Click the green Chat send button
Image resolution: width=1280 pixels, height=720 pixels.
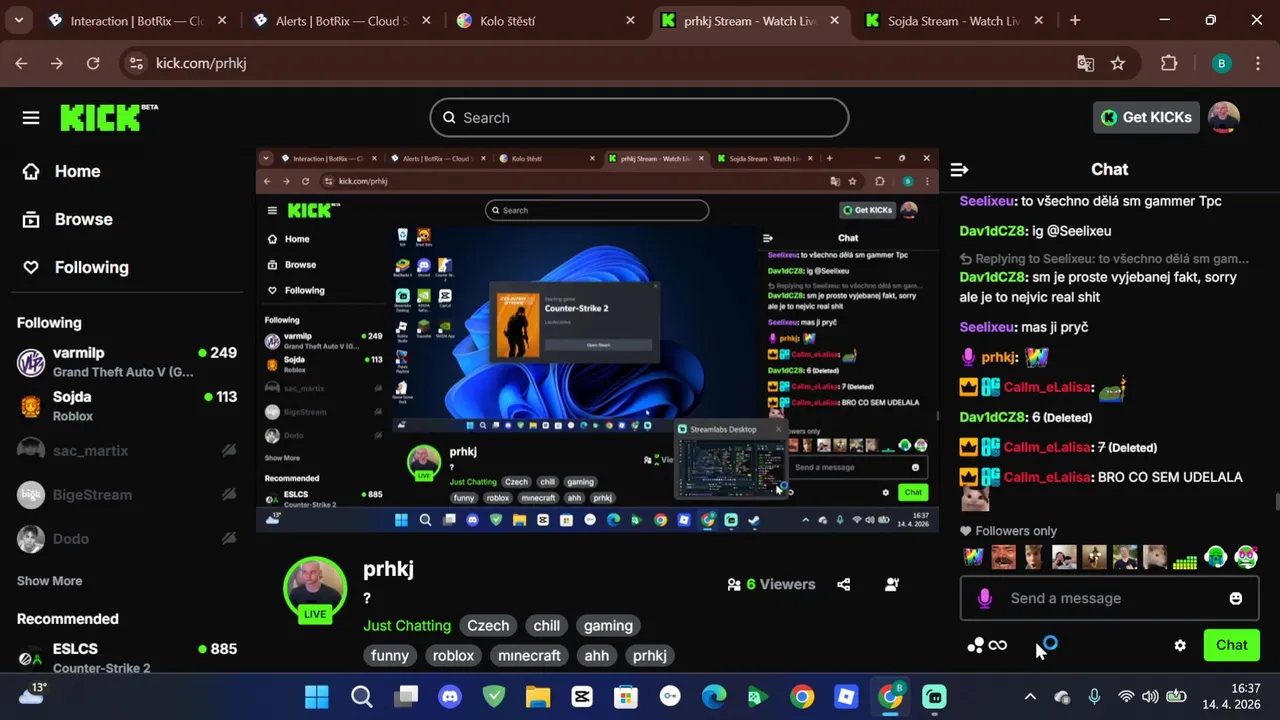pos(1231,645)
